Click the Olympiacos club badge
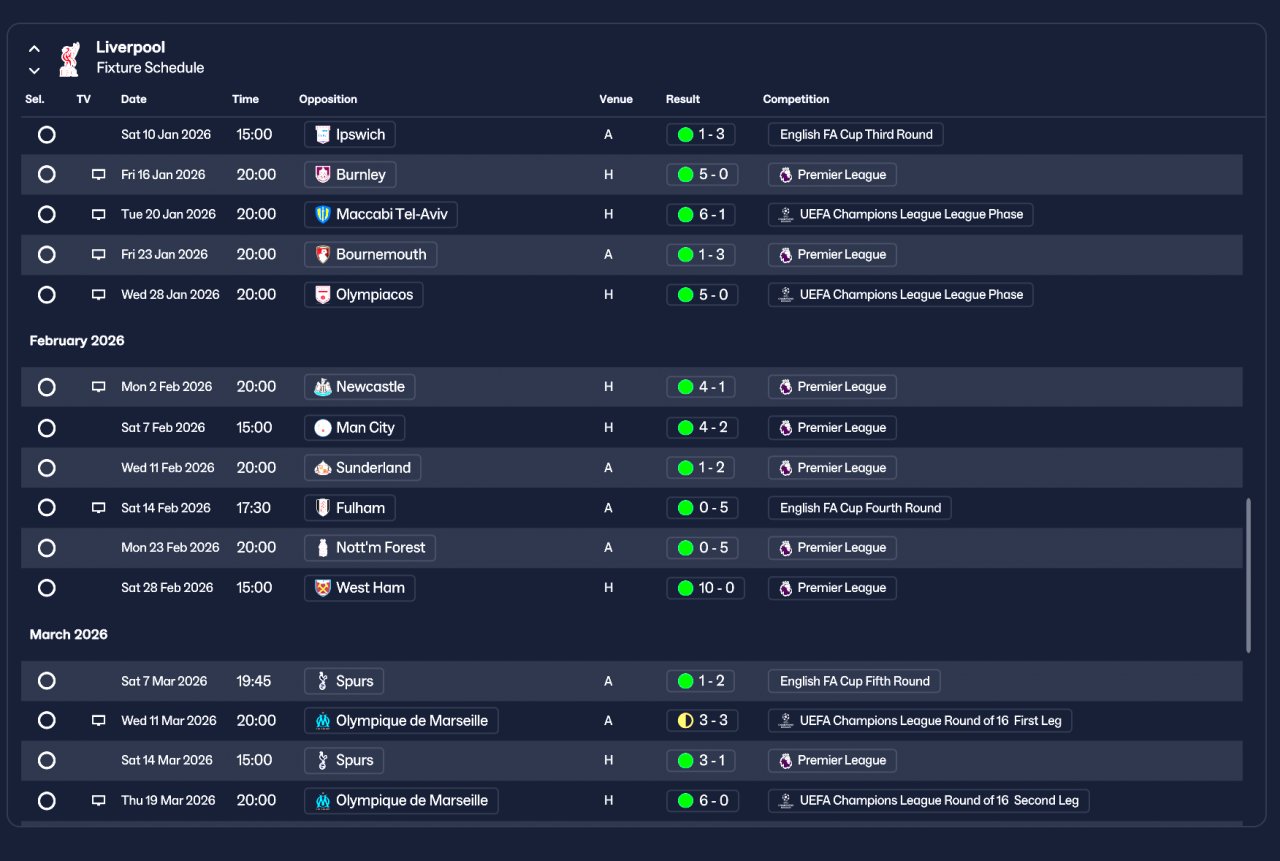 (322, 295)
